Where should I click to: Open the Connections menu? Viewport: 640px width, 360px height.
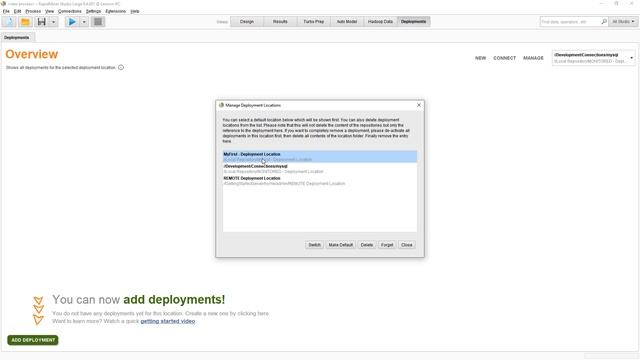point(70,11)
